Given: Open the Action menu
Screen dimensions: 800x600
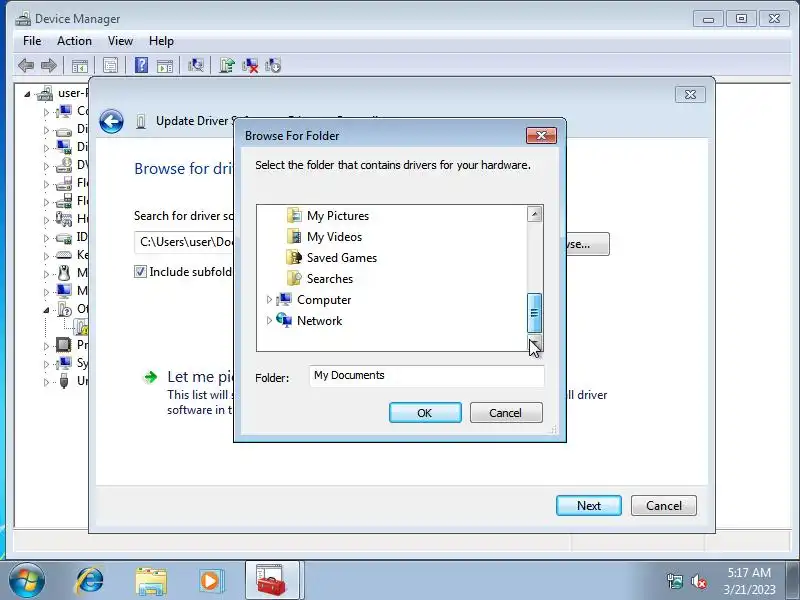Looking at the screenshot, I should pos(74,41).
